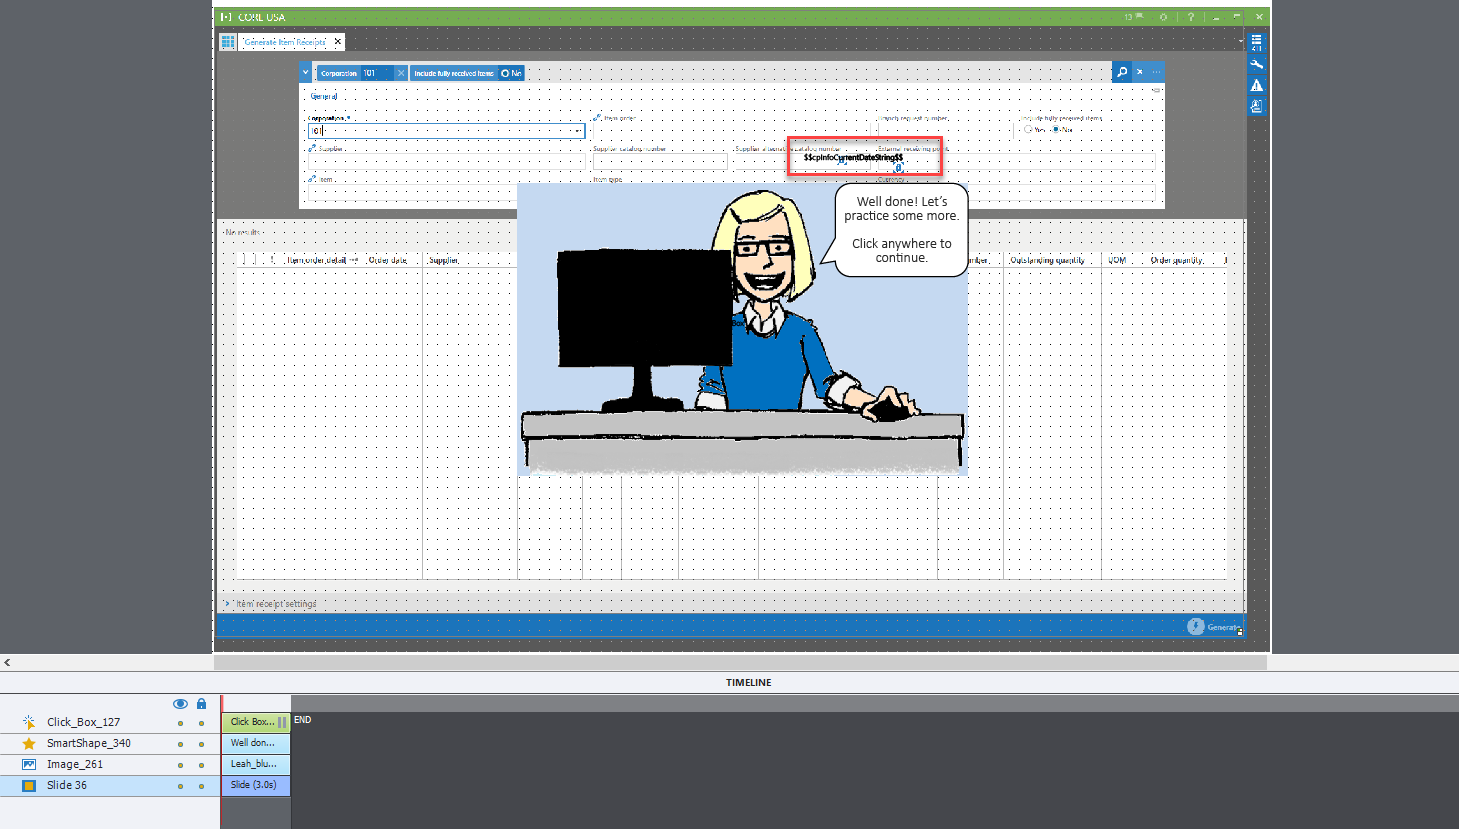Click the Click_Box_127 layer icon
The width and height of the screenshot is (1459, 829).
coord(29,722)
